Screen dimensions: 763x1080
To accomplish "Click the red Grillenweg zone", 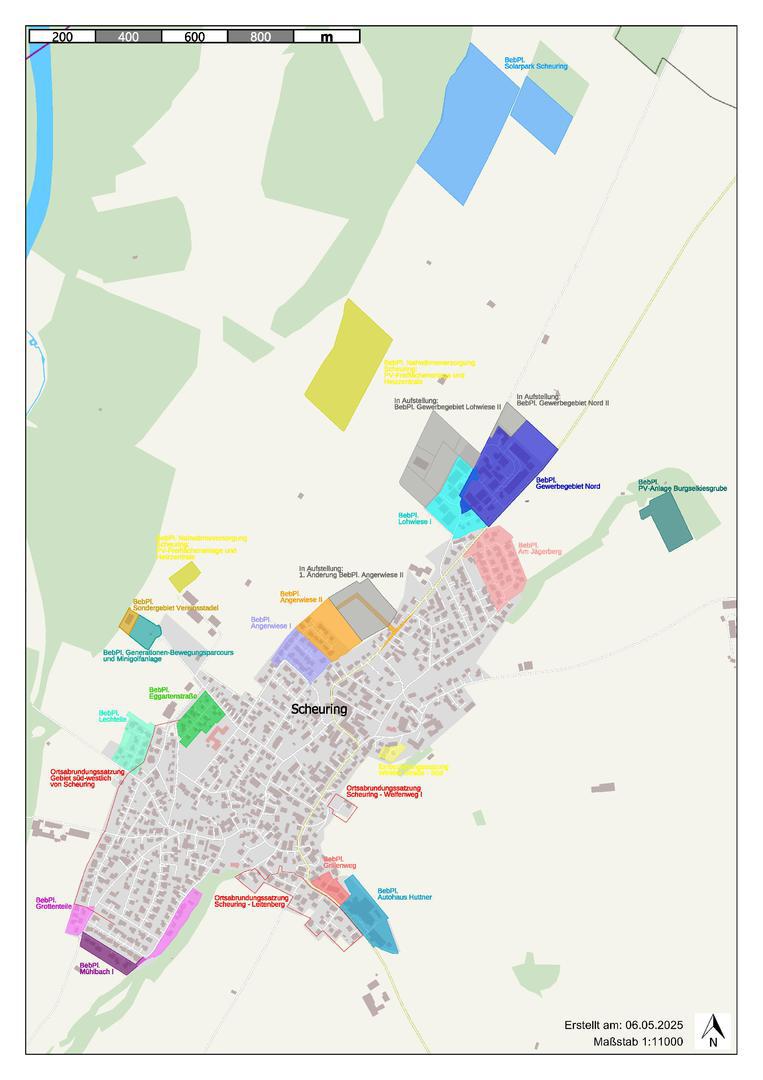I will 328,887.
